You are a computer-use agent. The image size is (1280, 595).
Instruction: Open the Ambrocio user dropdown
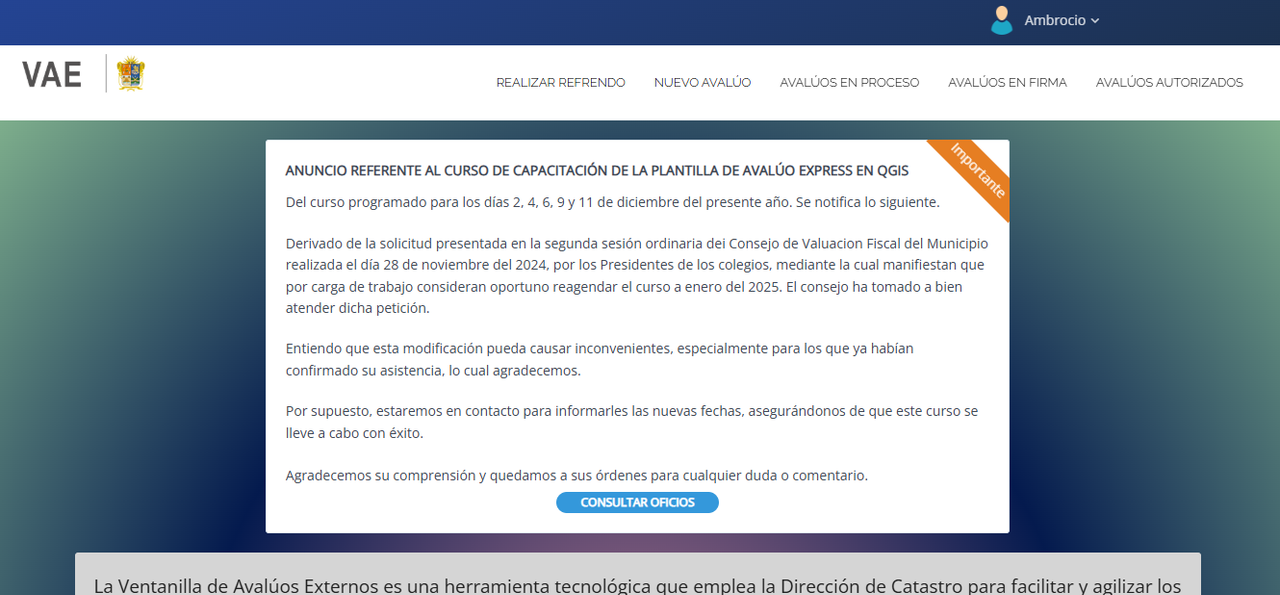(x=1061, y=20)
